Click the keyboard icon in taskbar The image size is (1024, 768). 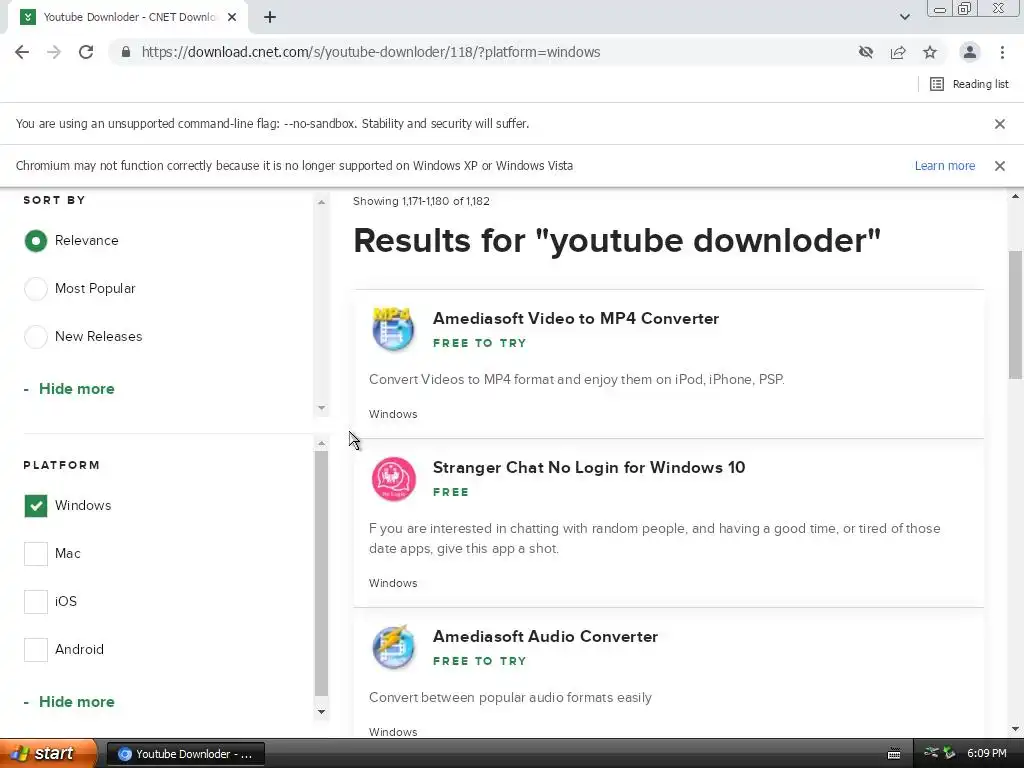click(894, 754)
